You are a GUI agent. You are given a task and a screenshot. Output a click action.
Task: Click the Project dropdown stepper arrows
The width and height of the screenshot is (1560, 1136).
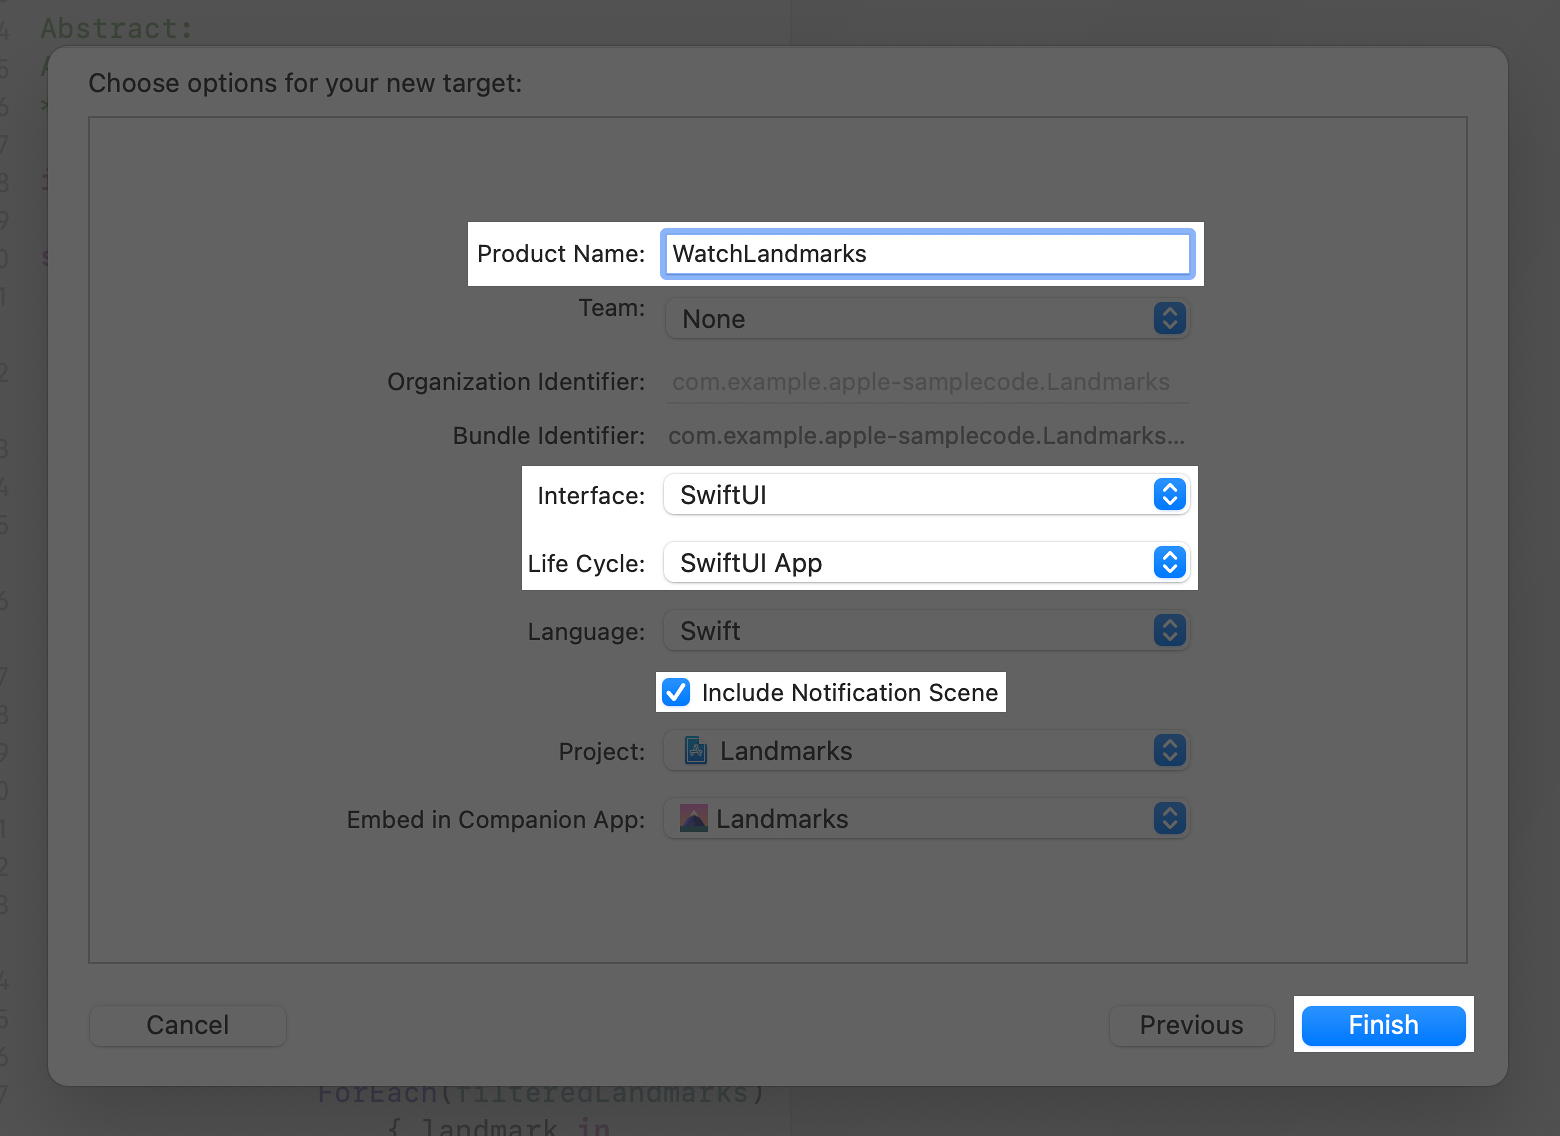pos(1170,751)
